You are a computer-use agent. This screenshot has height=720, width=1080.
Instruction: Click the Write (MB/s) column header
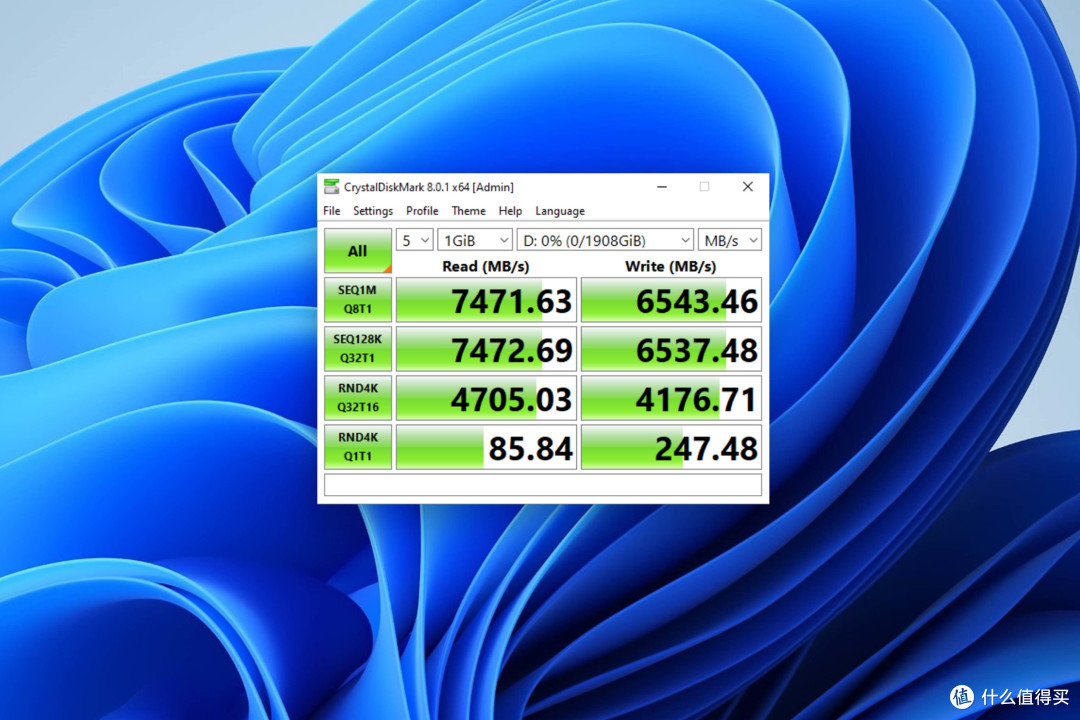pos(670,266)
